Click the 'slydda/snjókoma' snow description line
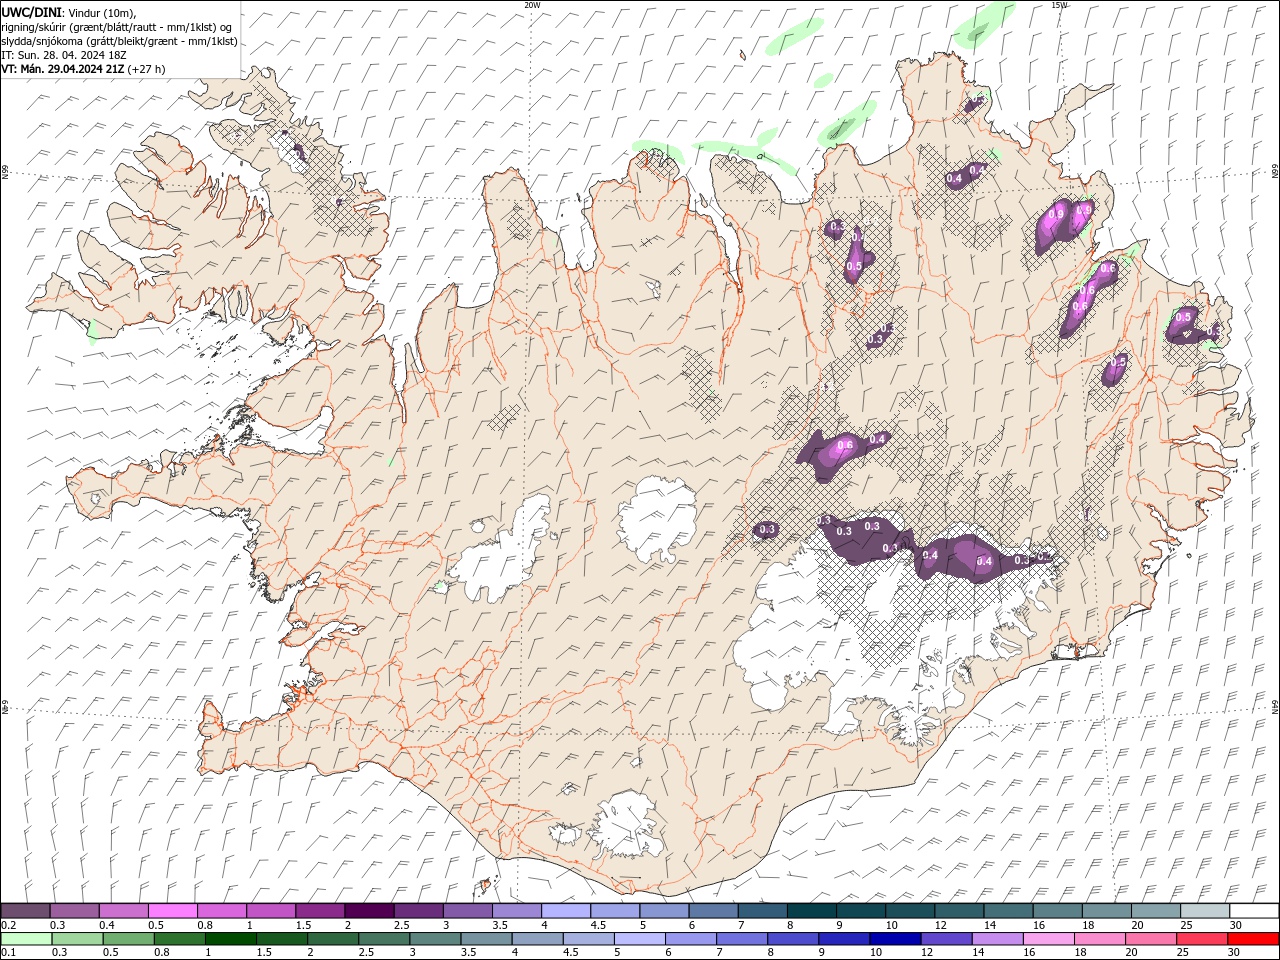The image size is (1280, 960). coord(119,41)
